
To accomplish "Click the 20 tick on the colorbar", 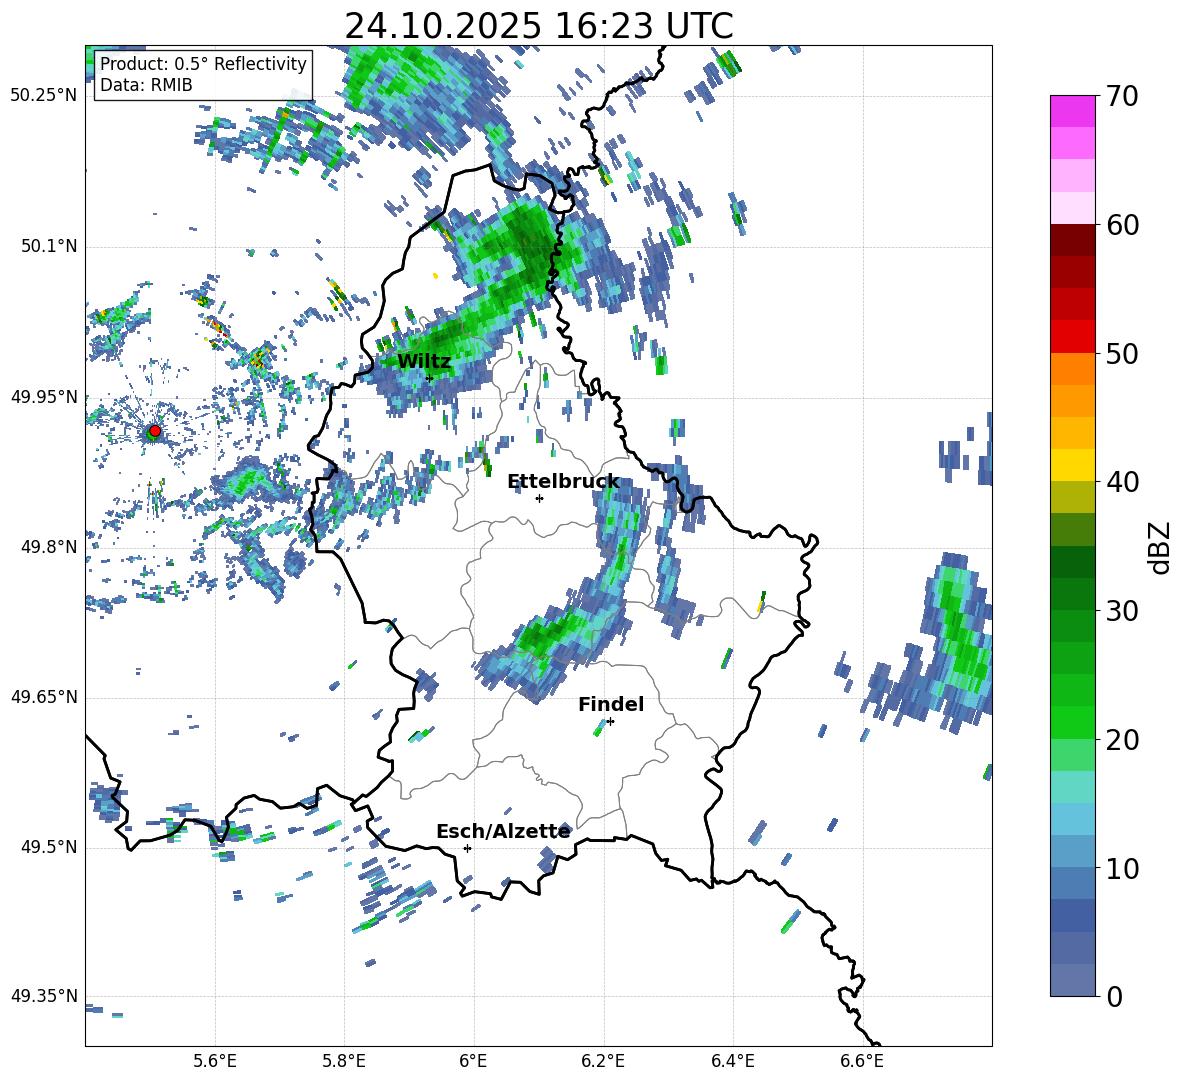I will tap(1123, 740).
